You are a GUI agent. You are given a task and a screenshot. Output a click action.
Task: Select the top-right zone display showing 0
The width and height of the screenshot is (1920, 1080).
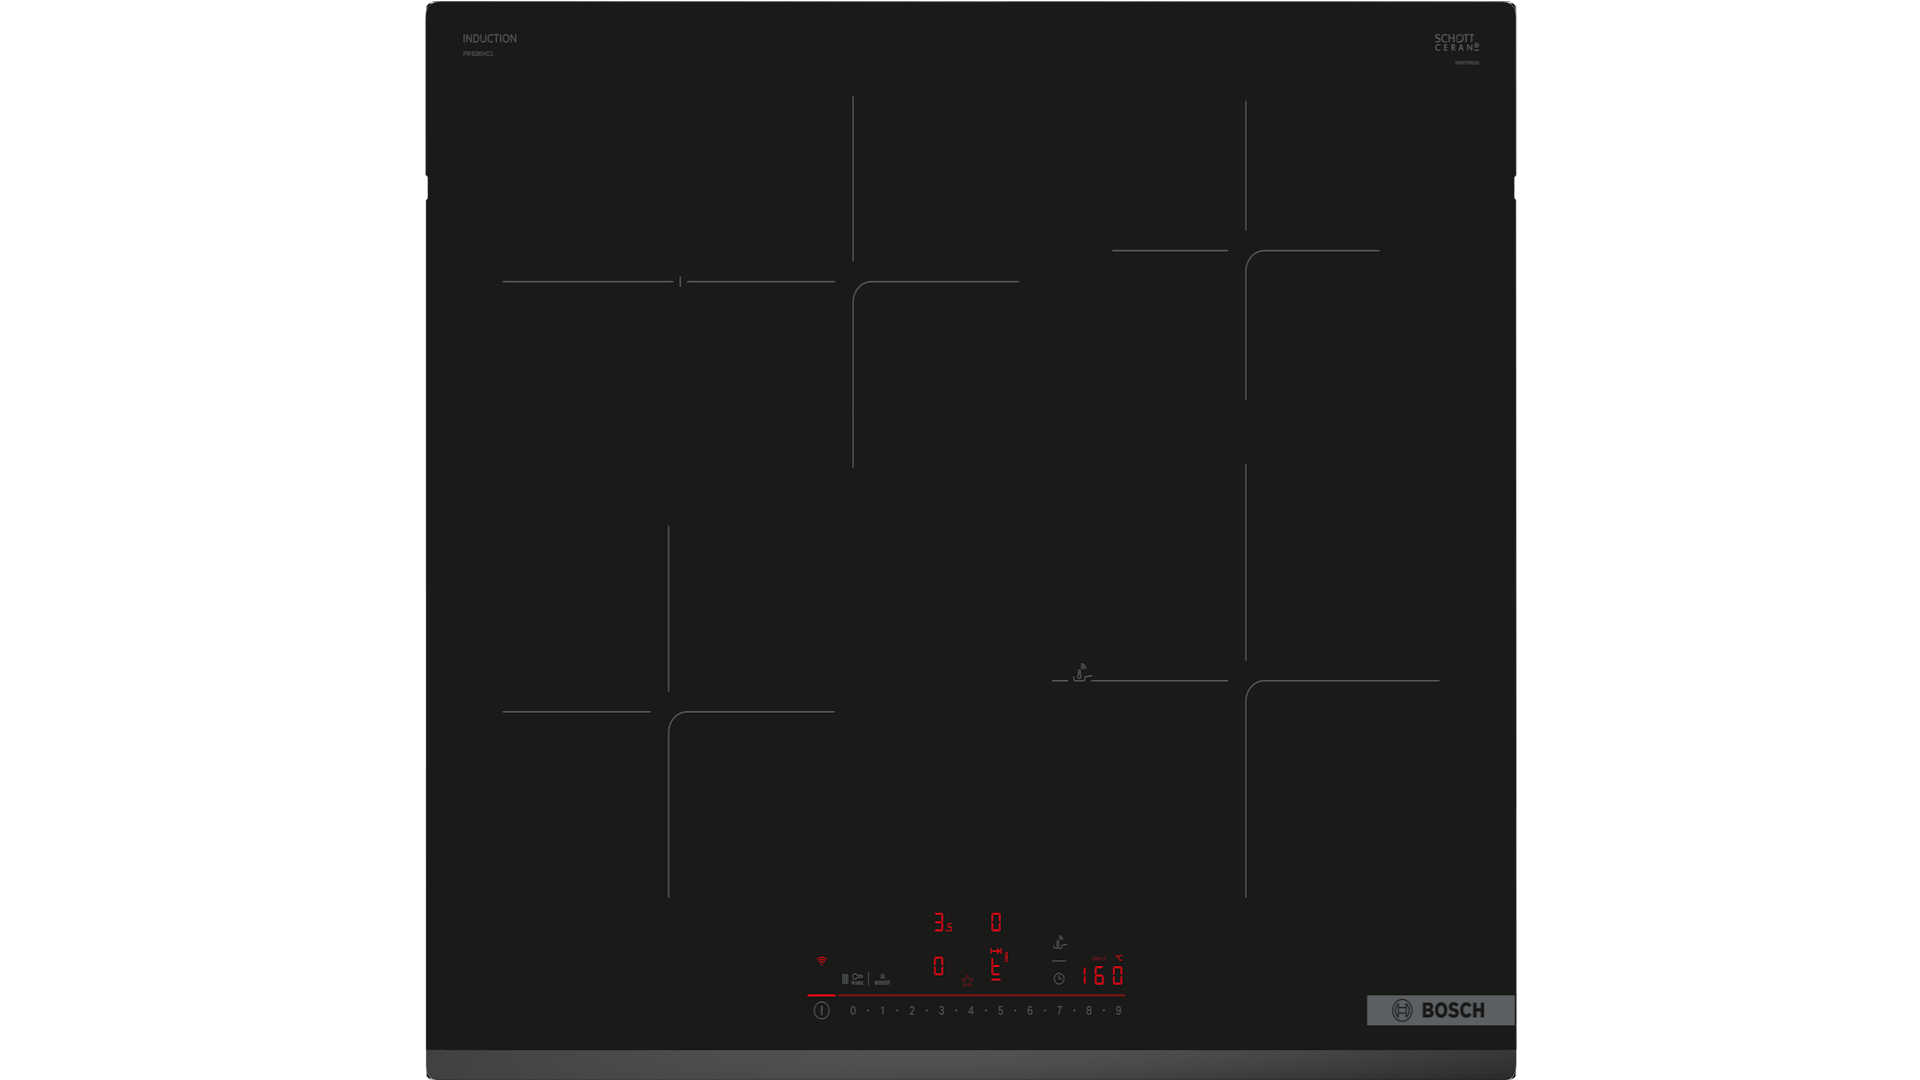[x=996, y=922]
